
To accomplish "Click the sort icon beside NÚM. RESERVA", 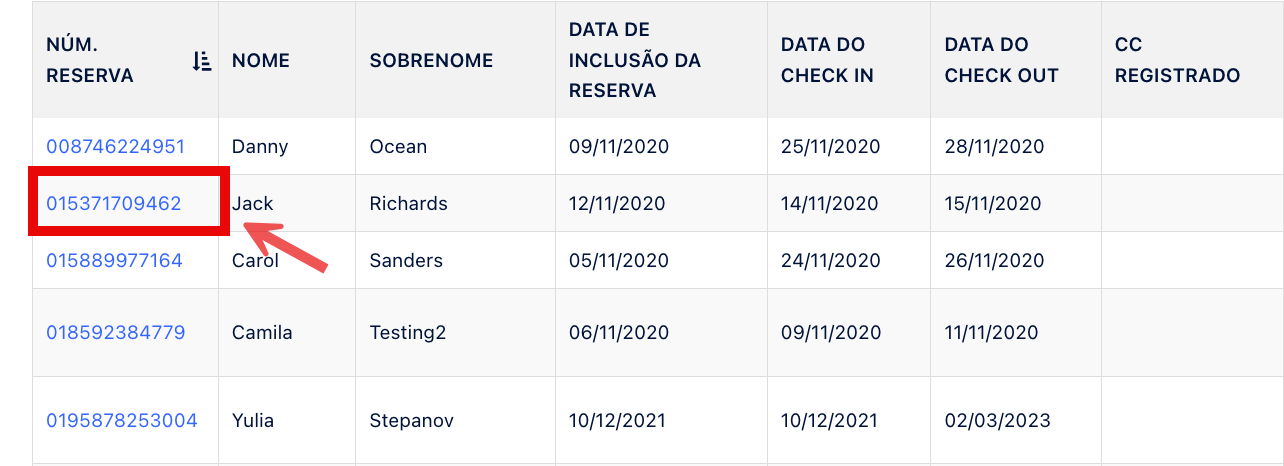I will pyautogui.click(x=202, y=61).
